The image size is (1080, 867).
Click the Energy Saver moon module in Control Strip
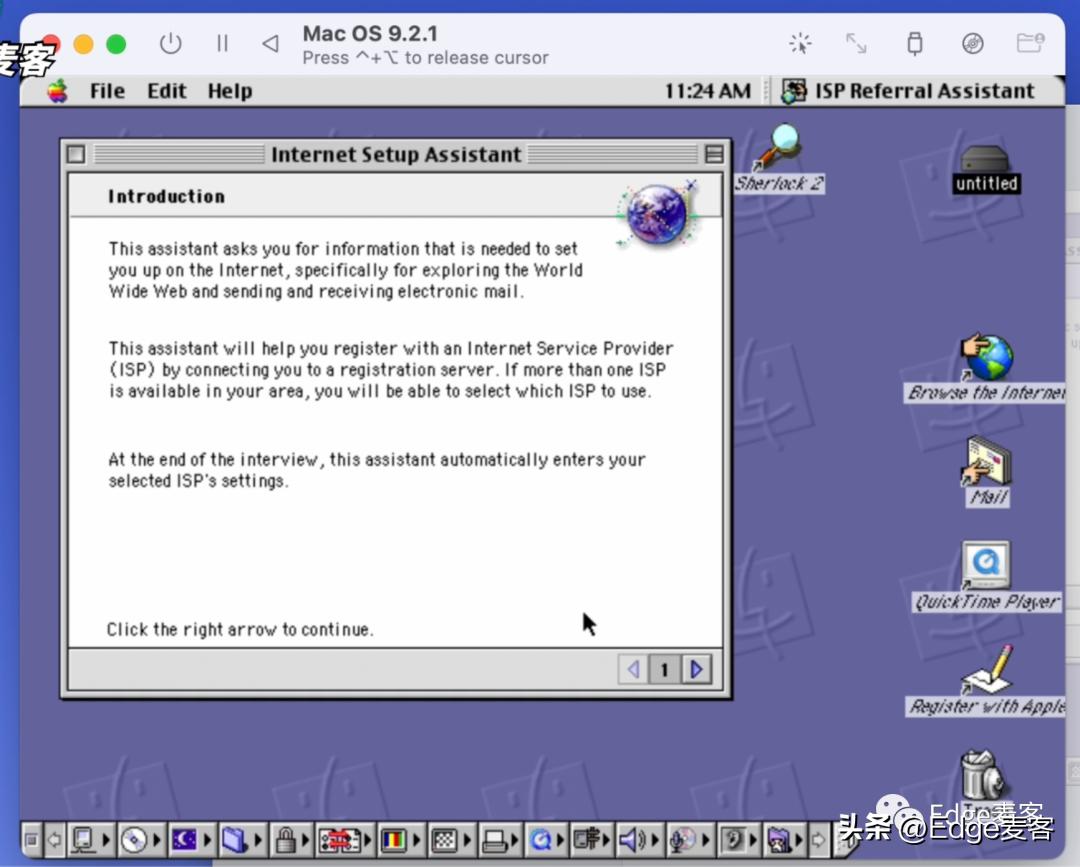184,841
